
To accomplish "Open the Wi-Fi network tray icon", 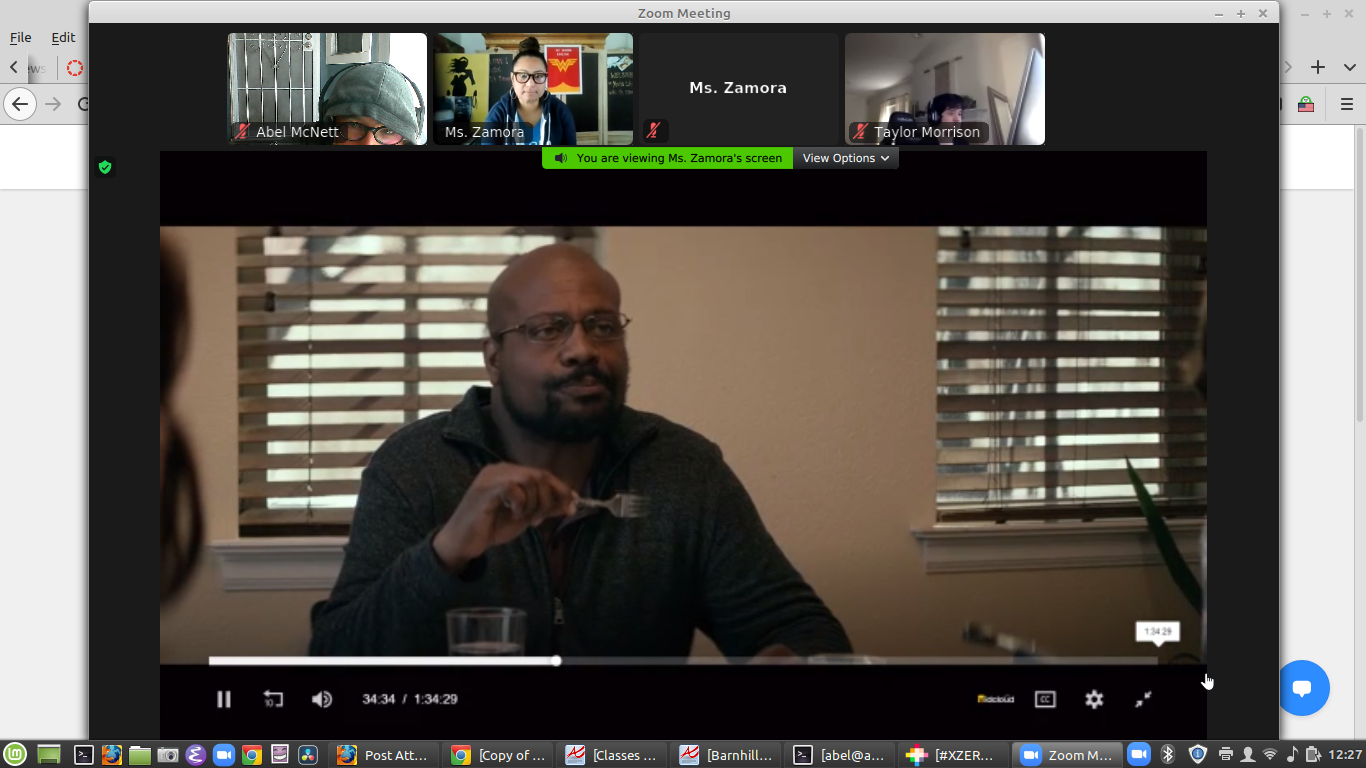I will 1270,755.
